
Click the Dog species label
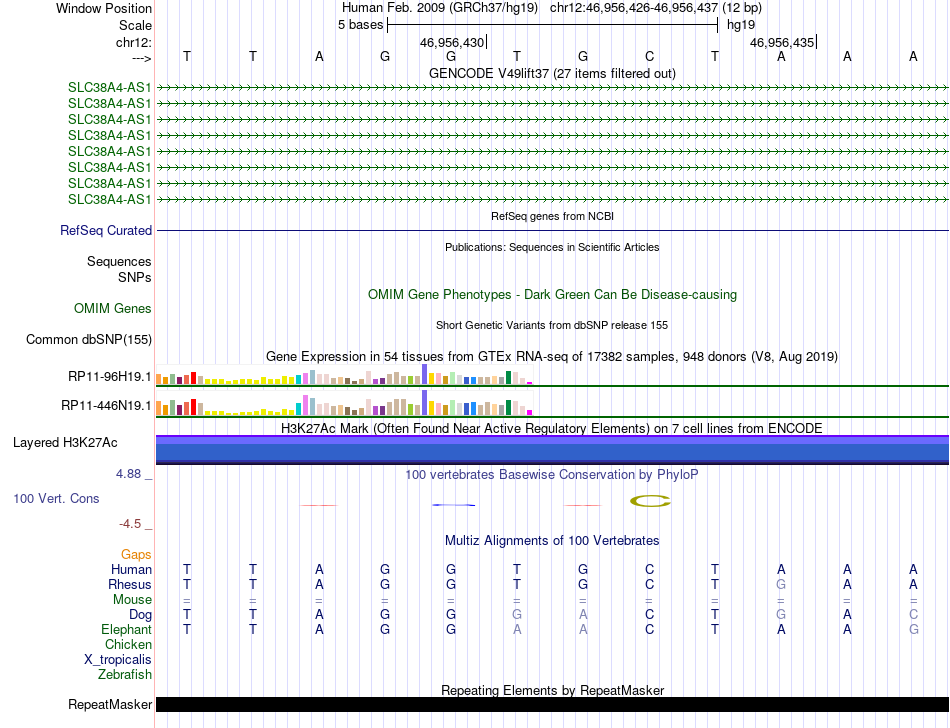pyautogui.click(x=141, y=615)
